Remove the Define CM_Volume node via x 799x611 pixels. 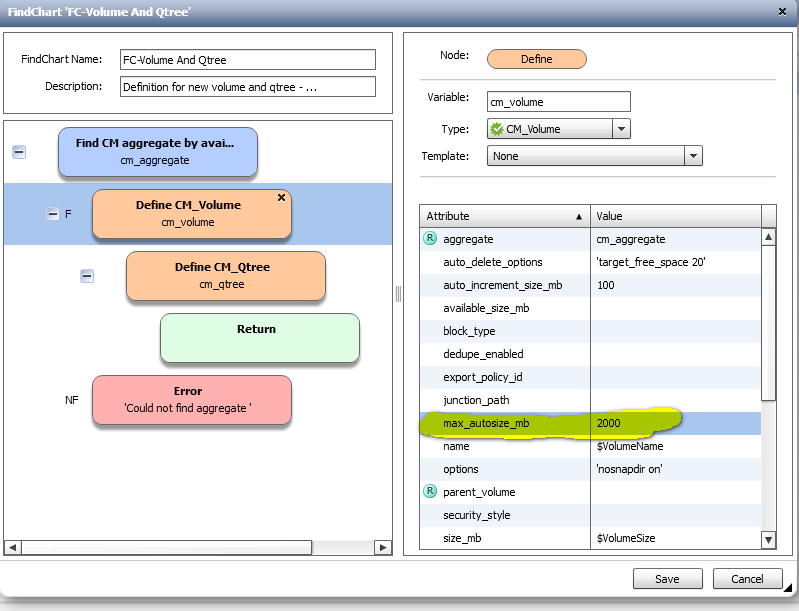pyautogui.click(x=281, y=198)
